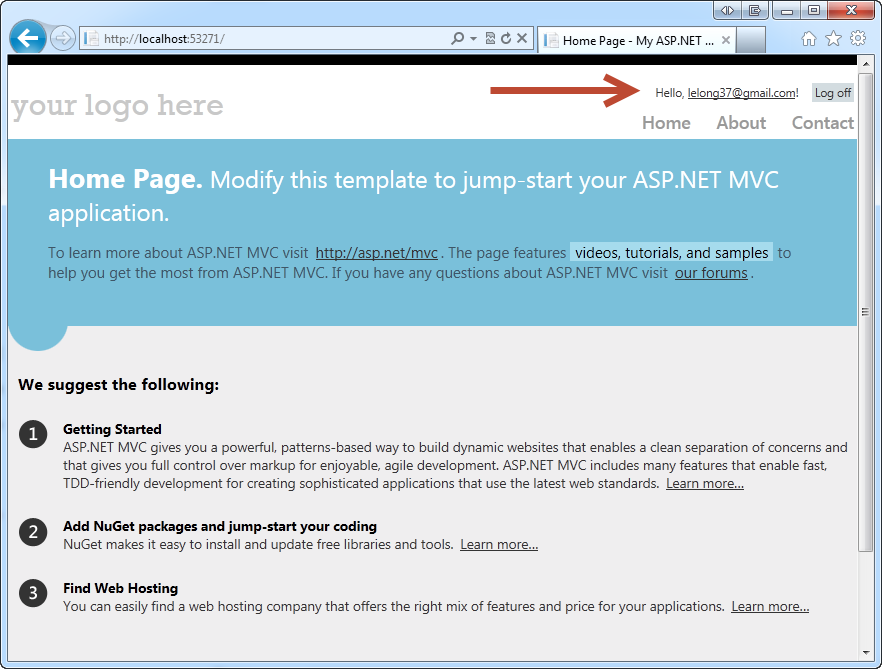Viewport: 882px width, 669px height.
Task: Click 'Add NuGet packages and jump-start your coding' heading
Action: pos(220,526)
